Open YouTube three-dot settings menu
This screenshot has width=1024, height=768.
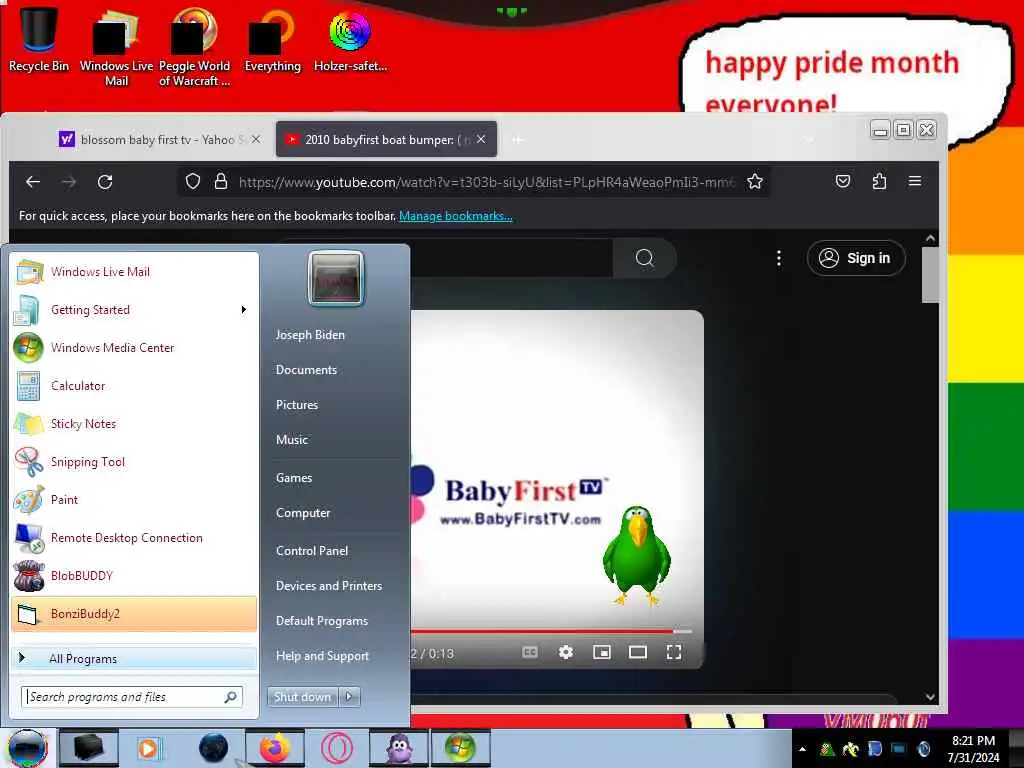[778, 258]
